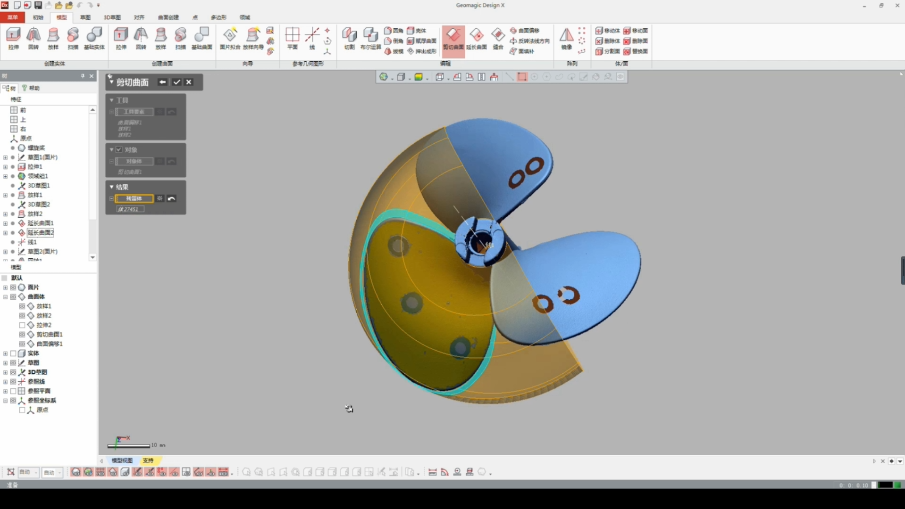
Task: Click the 反转法线方向 button
Action: coord(530,41)
